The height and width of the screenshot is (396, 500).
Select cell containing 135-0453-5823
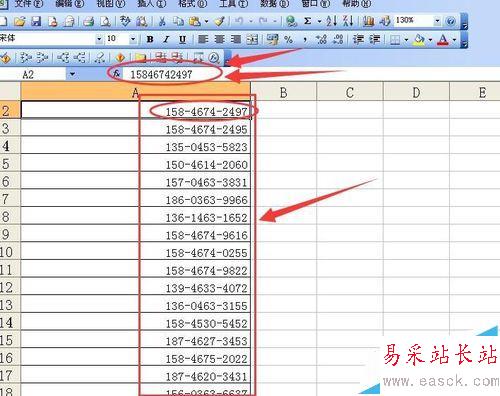(136, 145)
